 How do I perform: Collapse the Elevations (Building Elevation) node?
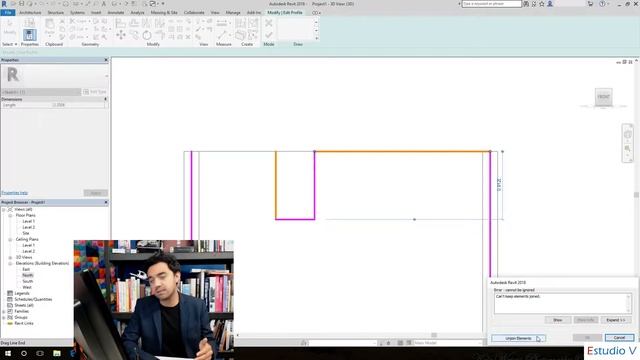point(10,264)
